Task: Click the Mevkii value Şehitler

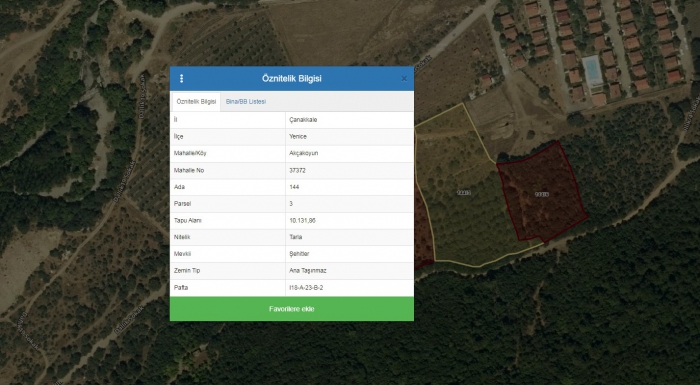Action: pos(299,254)
